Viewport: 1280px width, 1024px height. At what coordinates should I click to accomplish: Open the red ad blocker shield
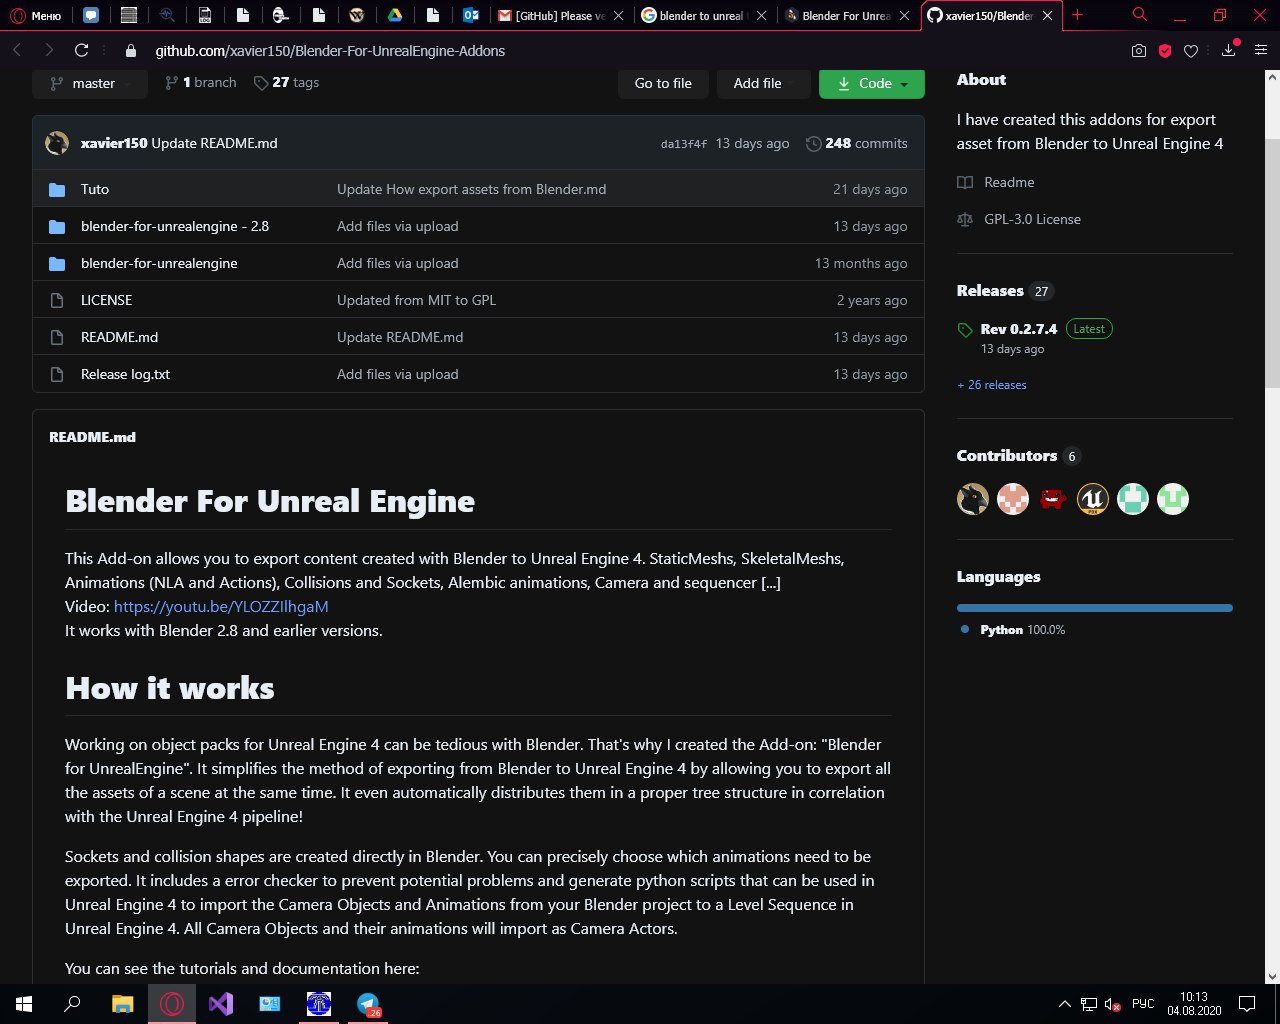[1165, 51]
